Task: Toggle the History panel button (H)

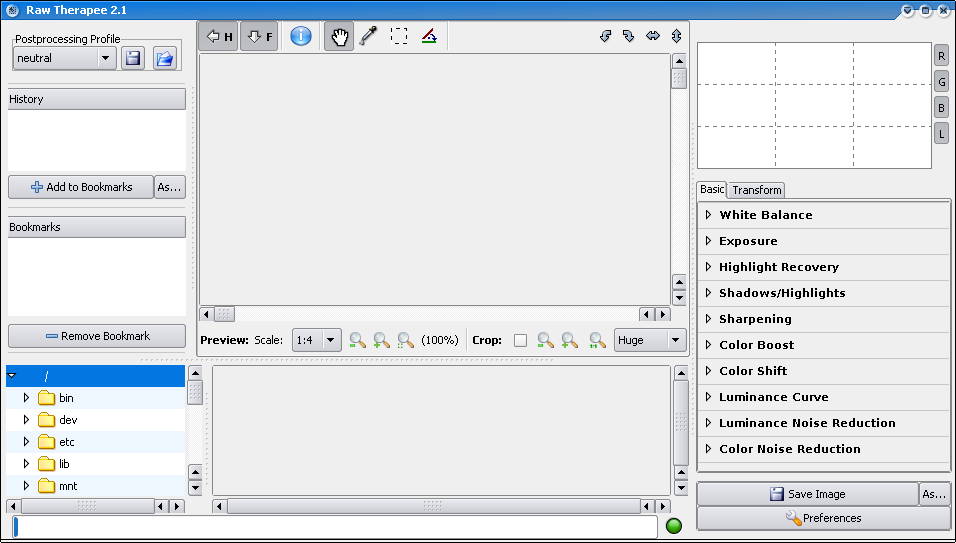Action: (x=218, y=37)
